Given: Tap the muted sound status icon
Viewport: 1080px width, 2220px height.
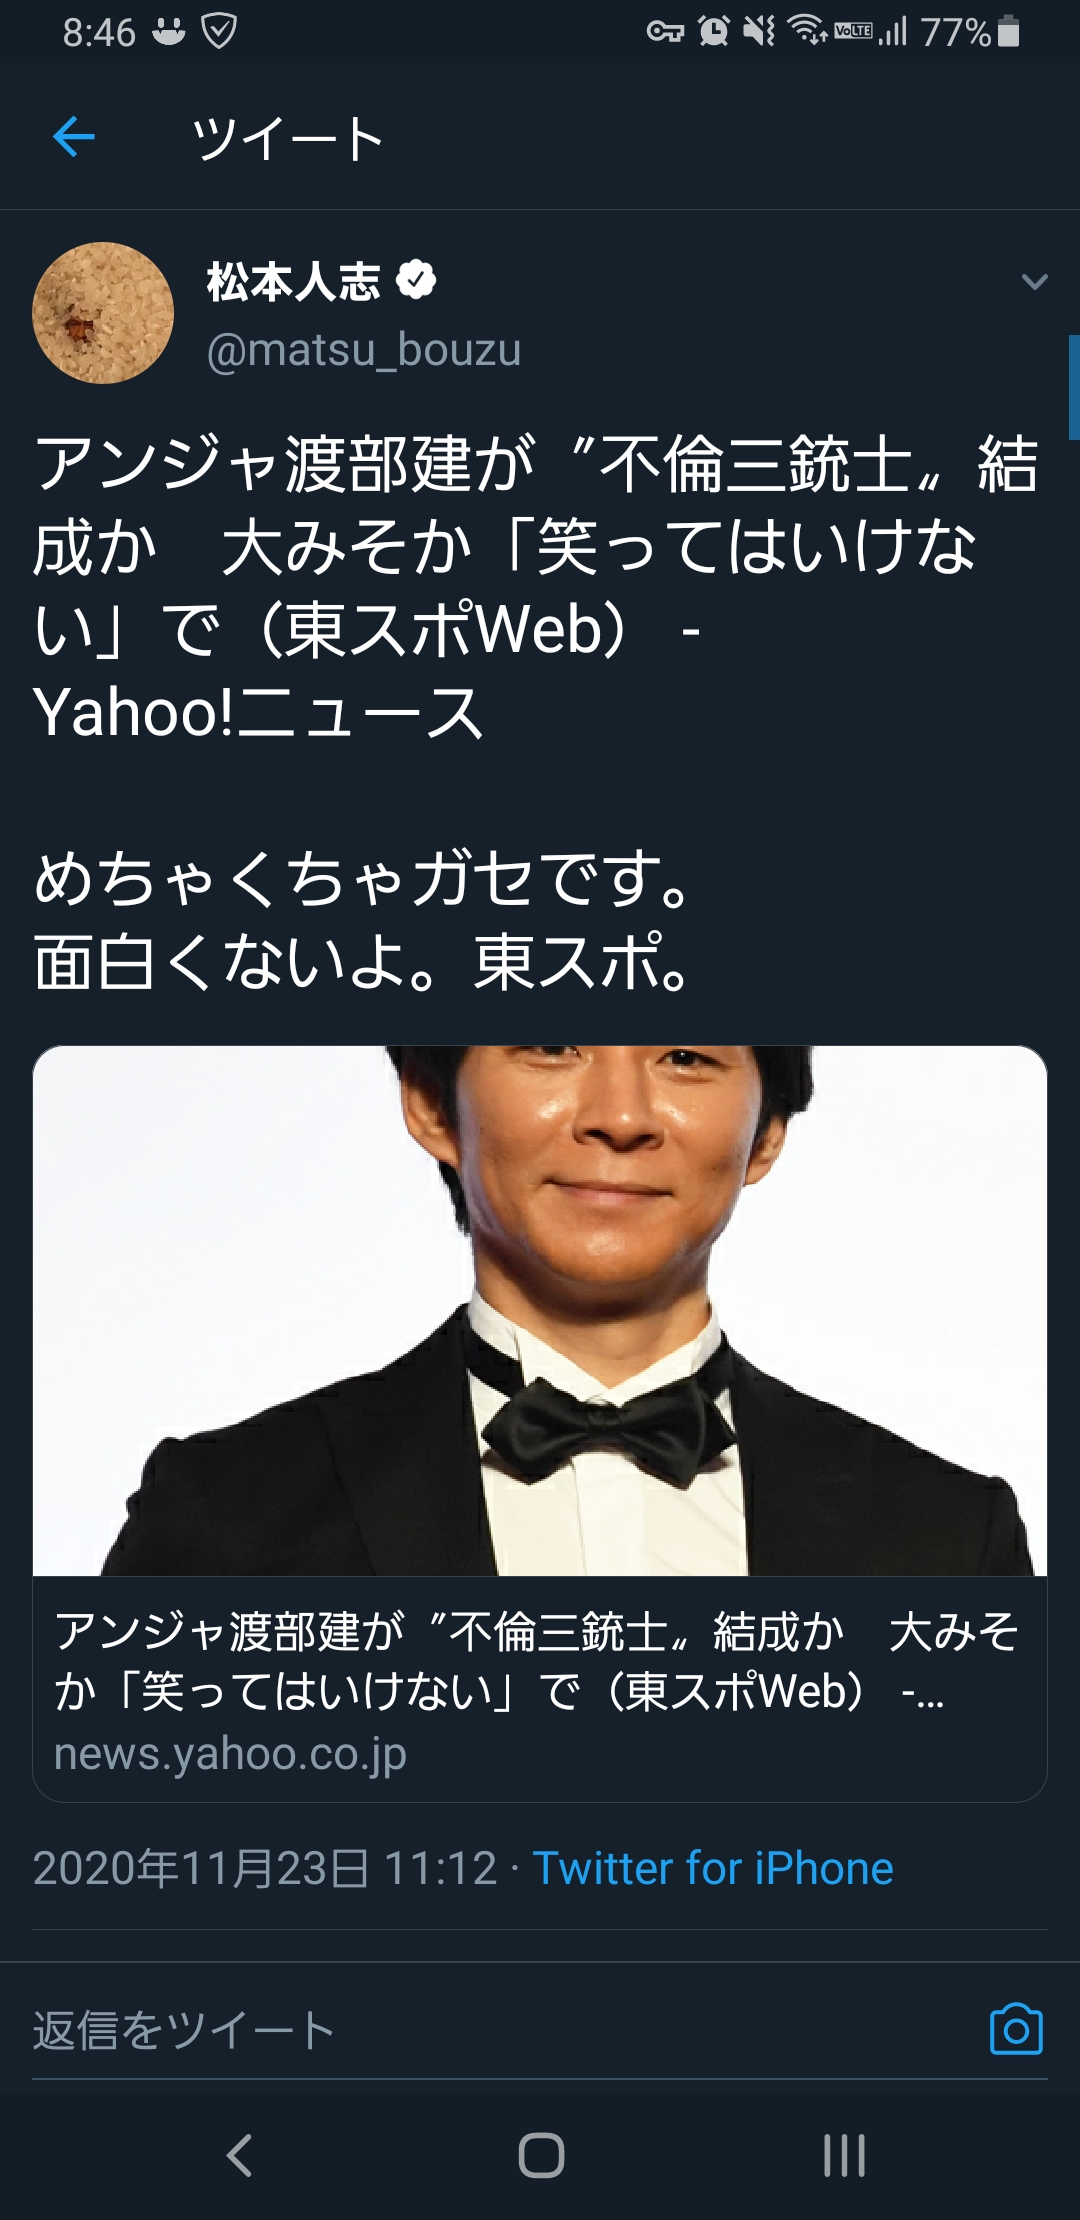Looking at the screenshot, I should 759,31.
